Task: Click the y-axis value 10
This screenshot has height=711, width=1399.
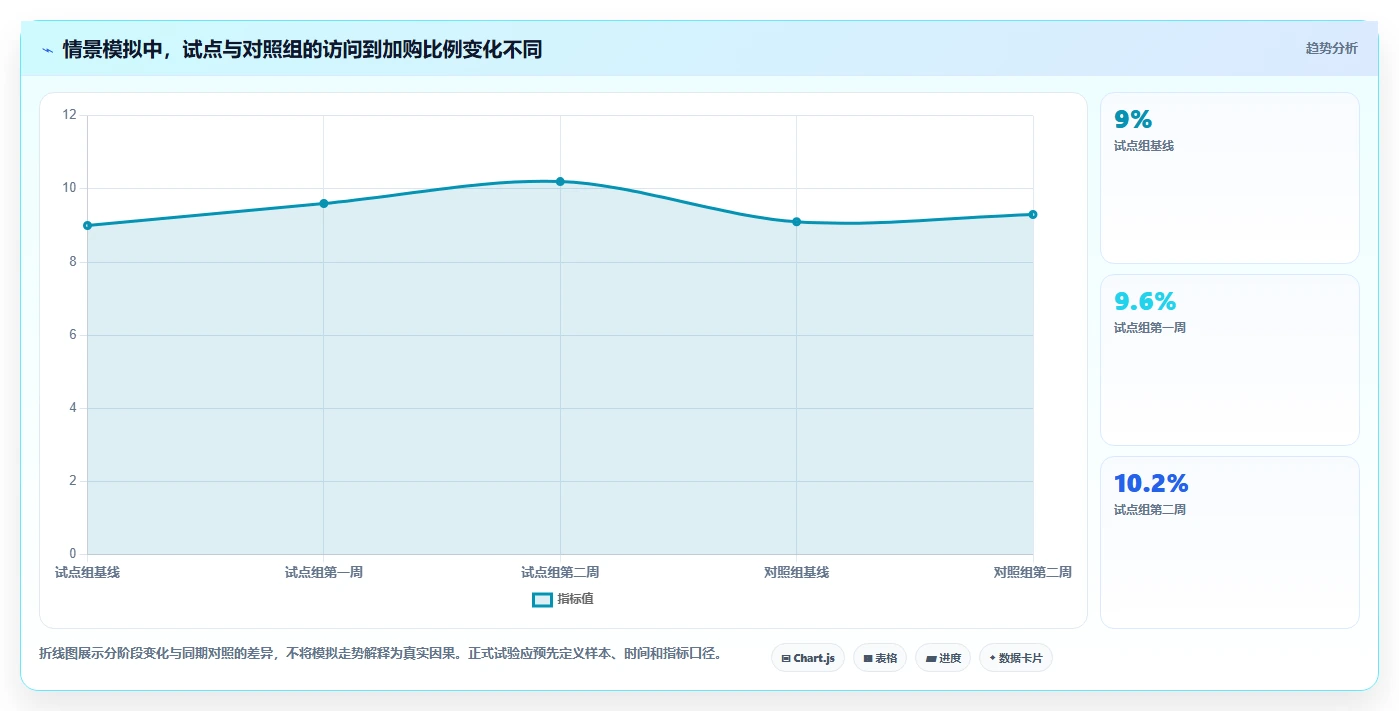Action: click(69, 188)
